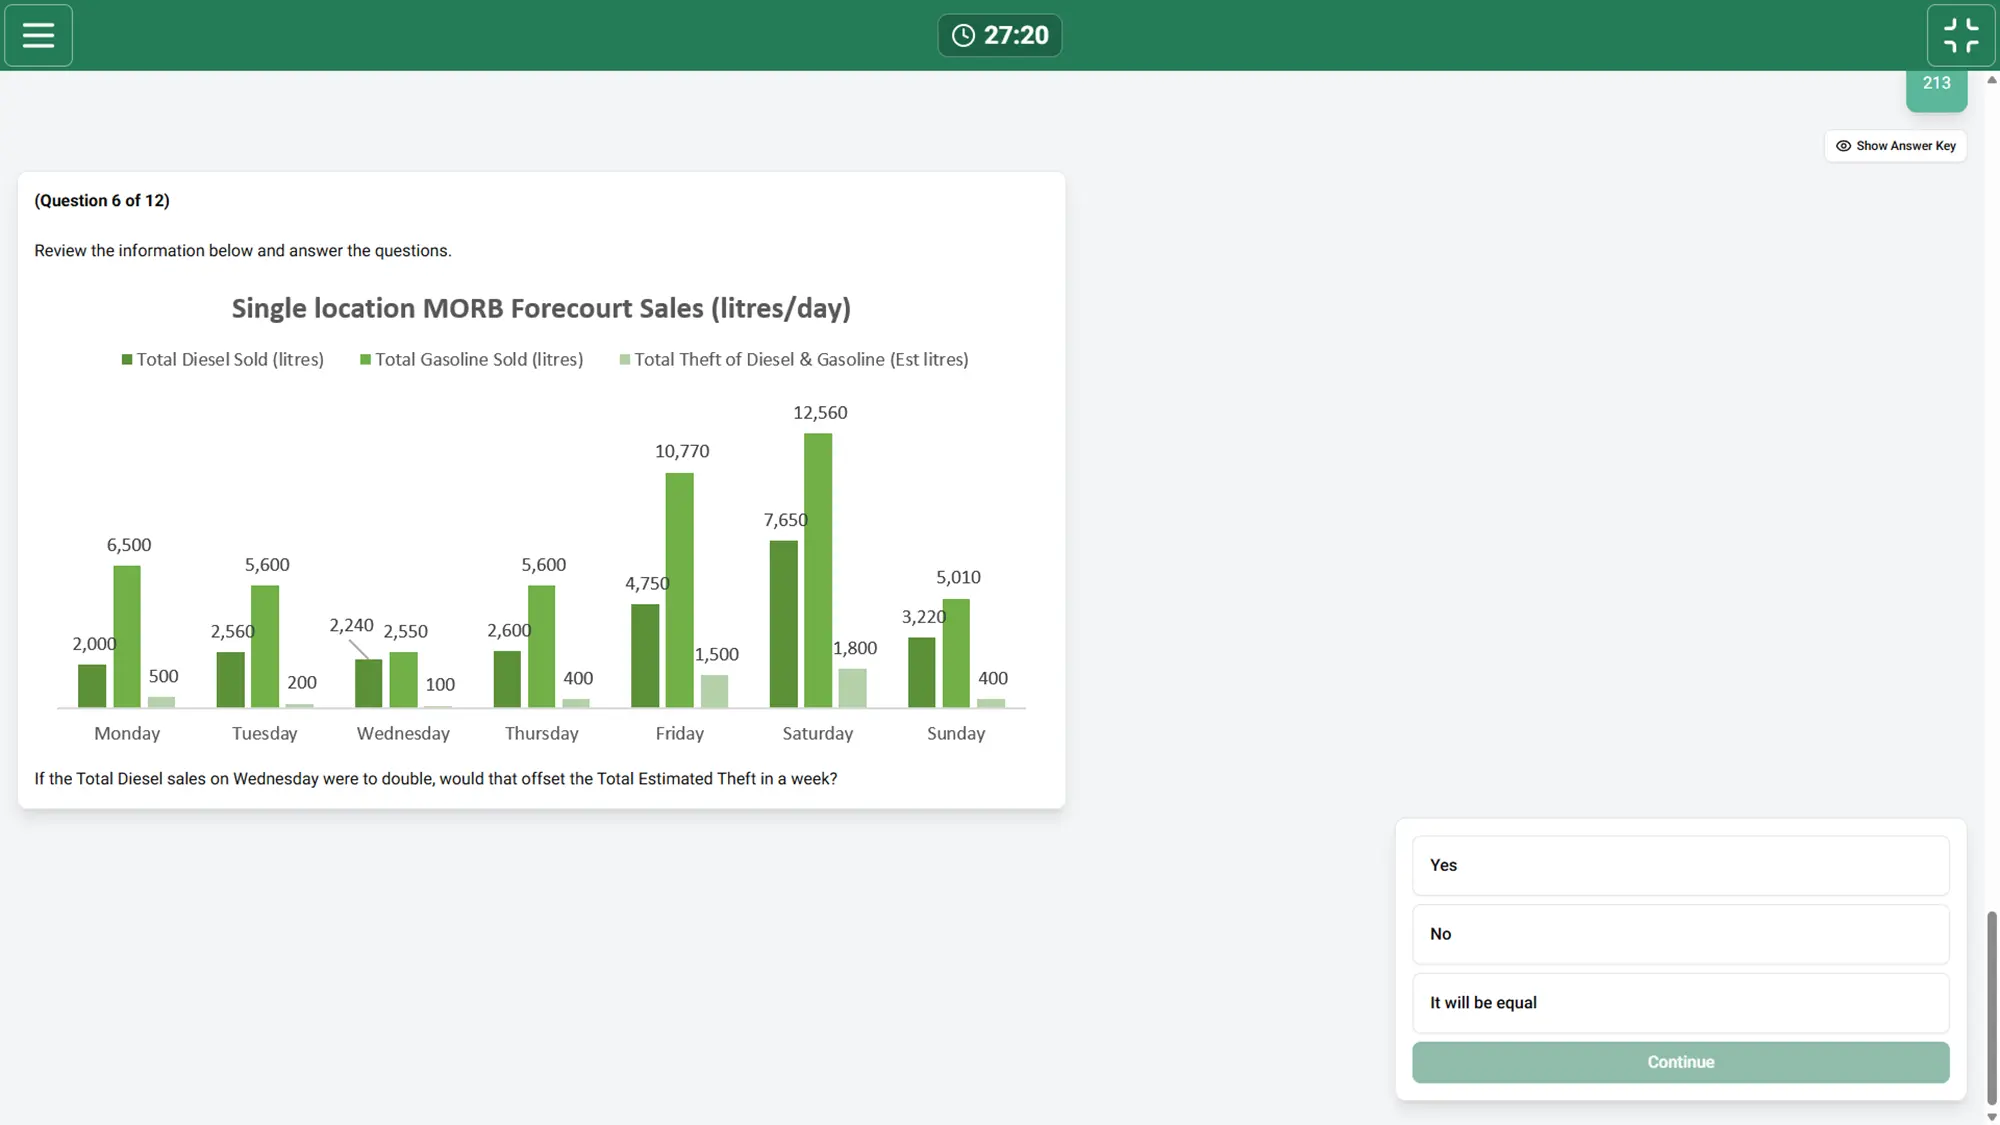Viewport: 2000px width, 1125px height.
Task: Click the page's vertical scrollbar thumb
Action: tap(1991, 1007)
